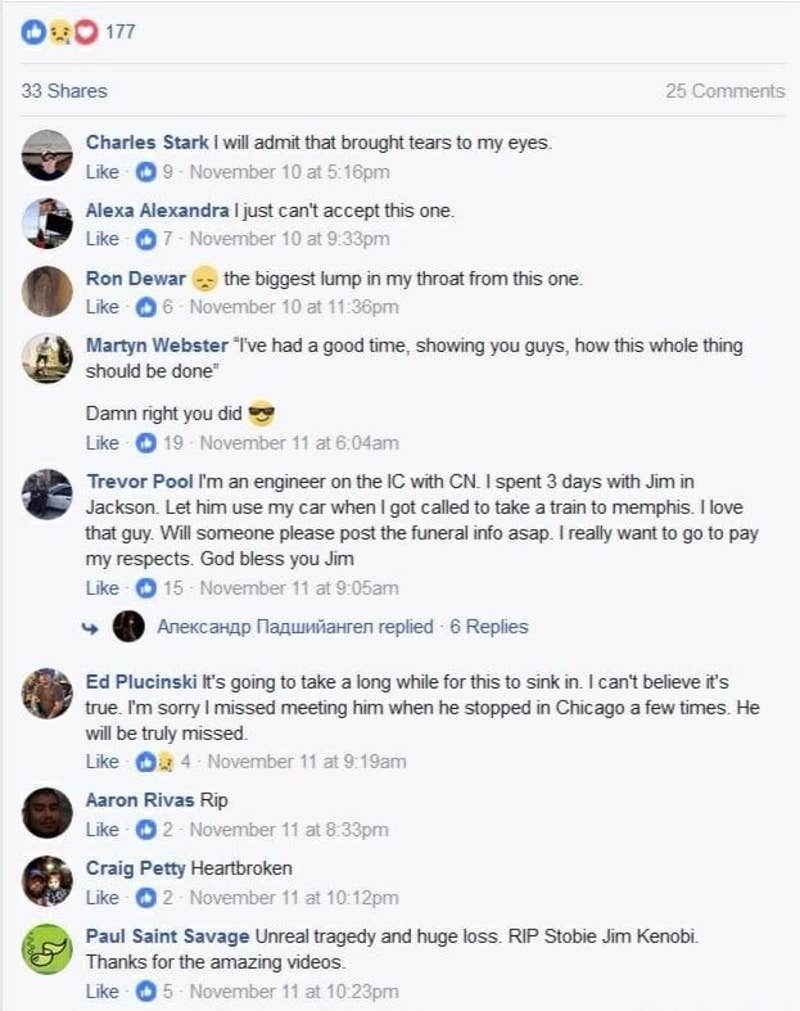
Task: Open the 33 Shares list
Action: [64, 91]
